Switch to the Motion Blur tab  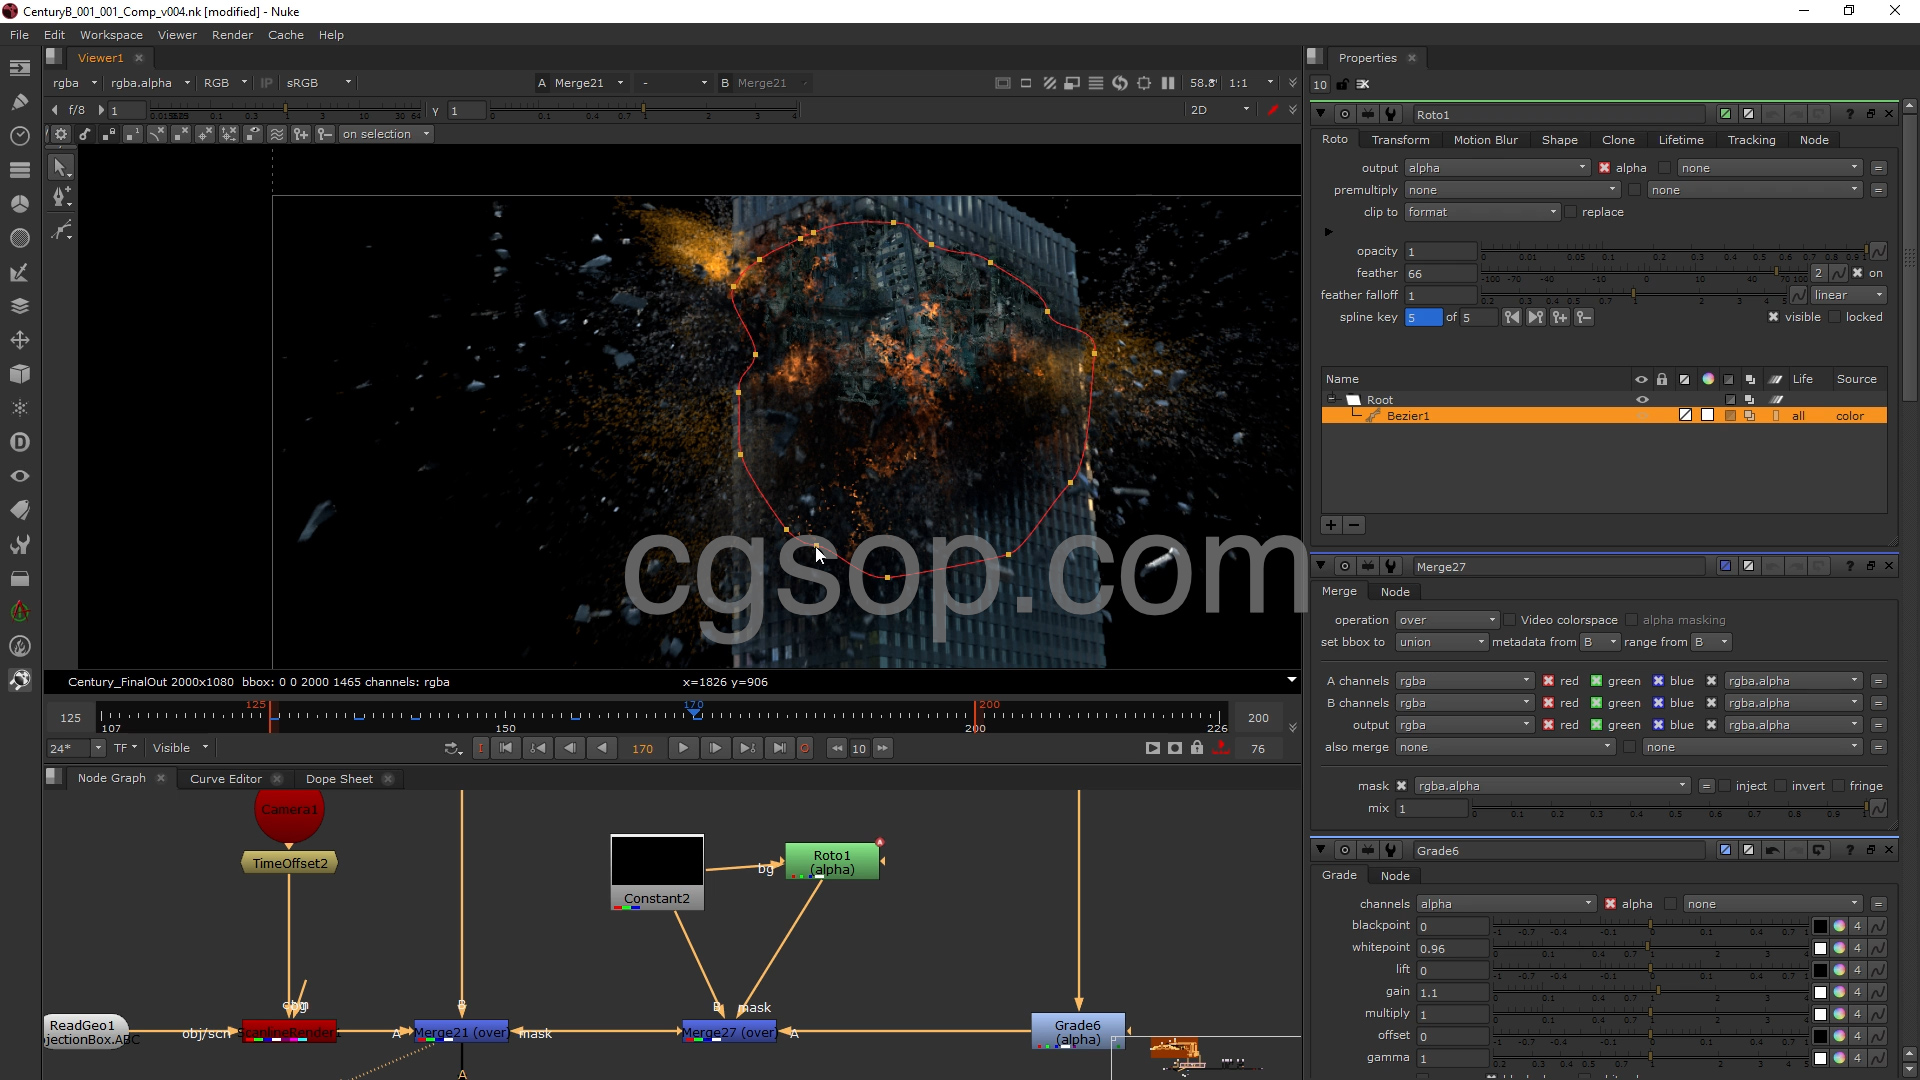coord(1485,140)
